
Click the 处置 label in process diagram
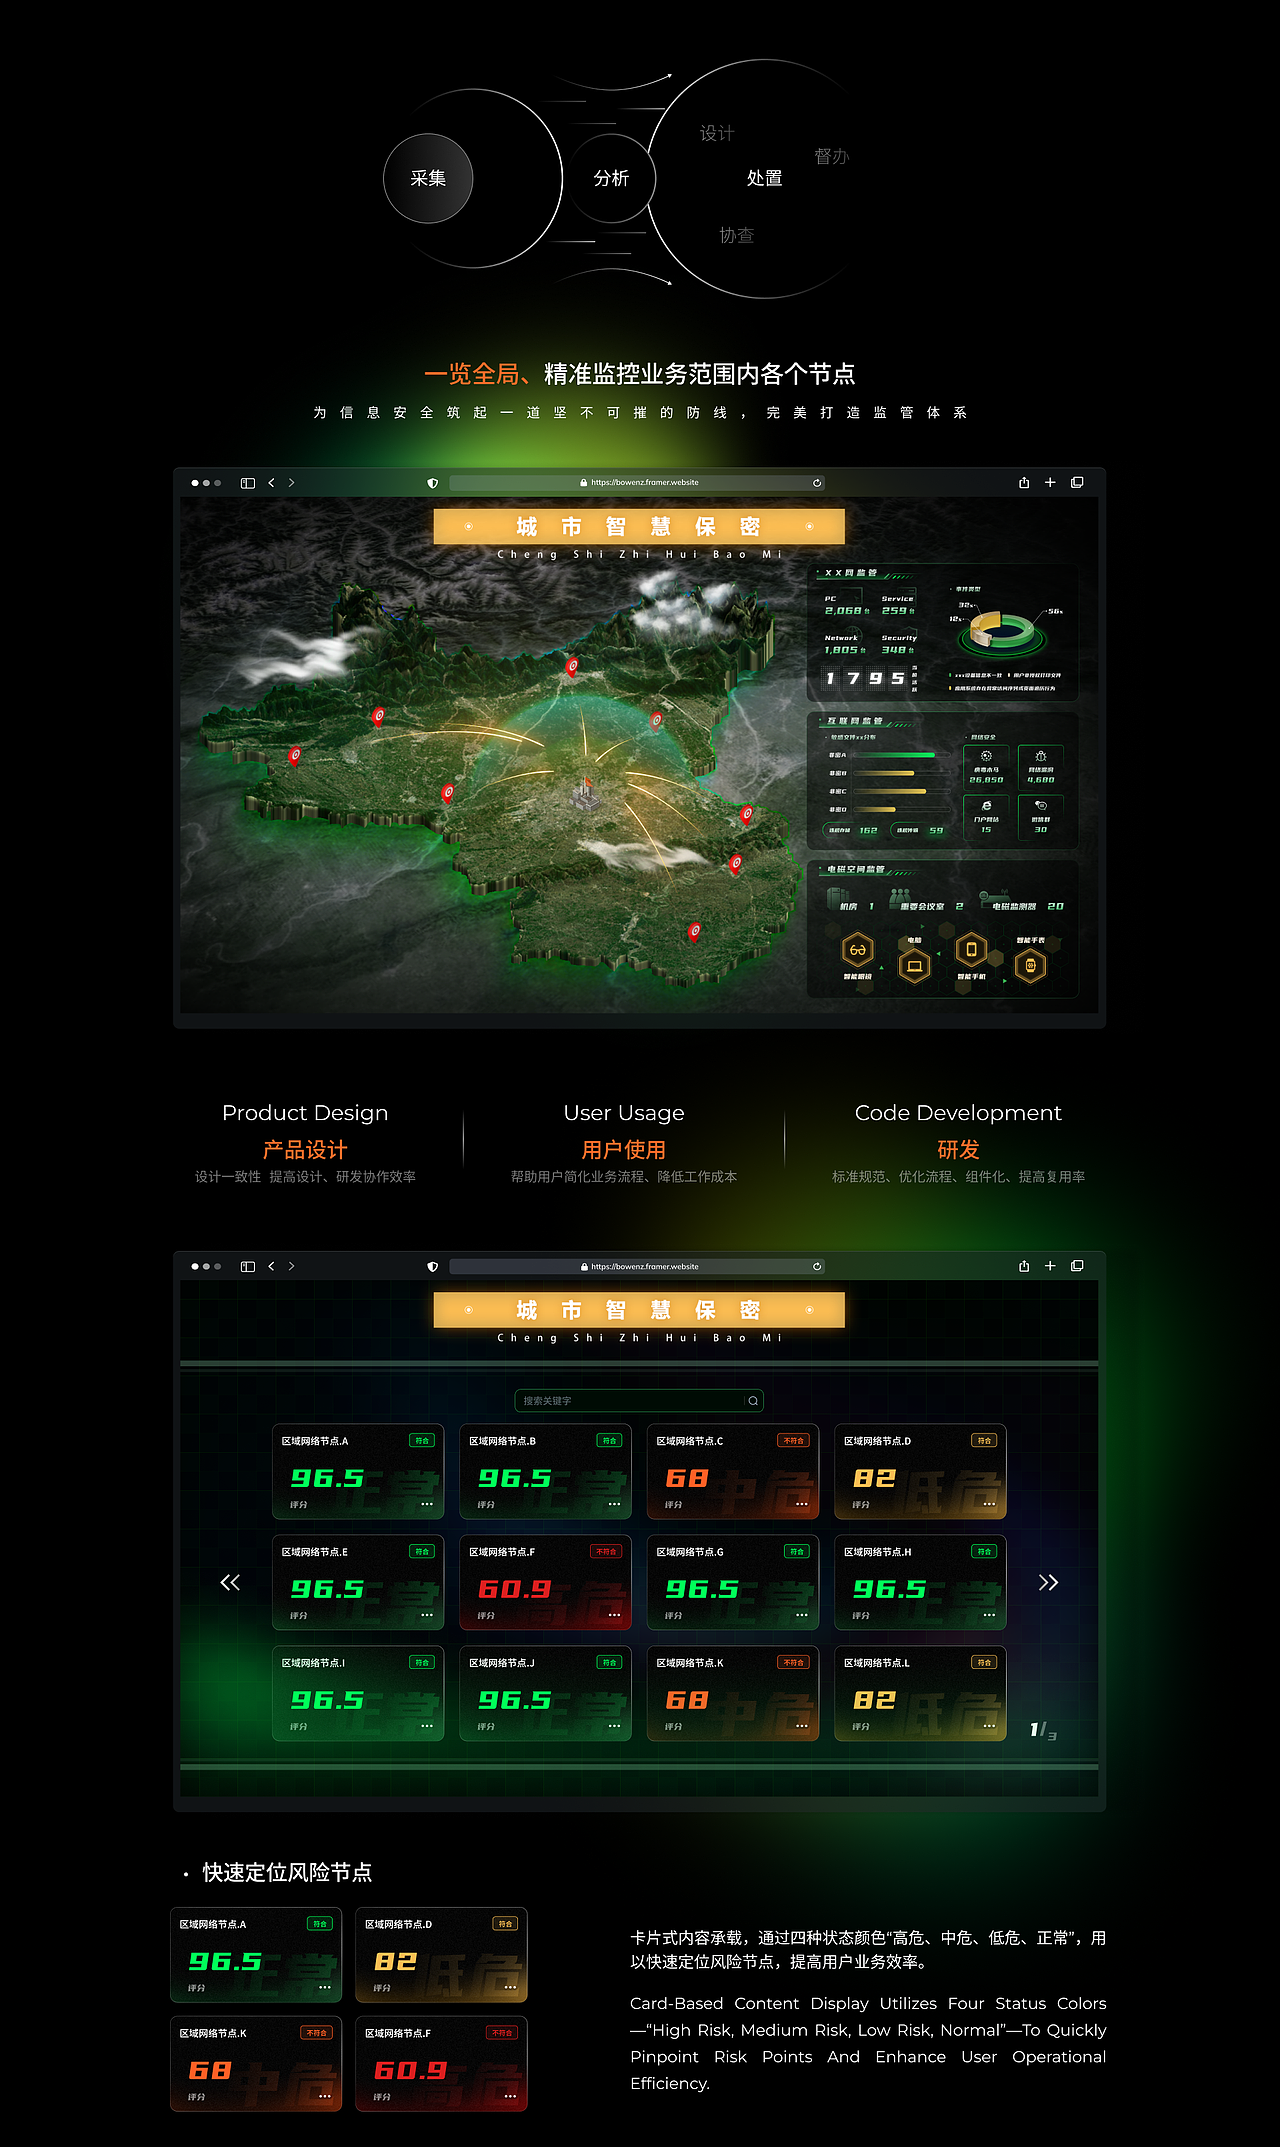pyautogui.click(x=765, y=178)
